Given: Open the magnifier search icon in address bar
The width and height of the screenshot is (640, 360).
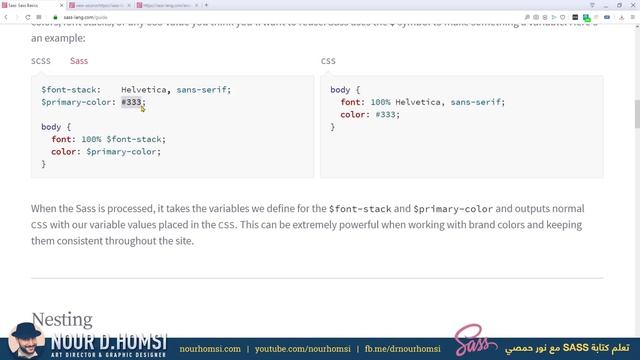Looking at the screenshot, I should click(x=527, y=17).
